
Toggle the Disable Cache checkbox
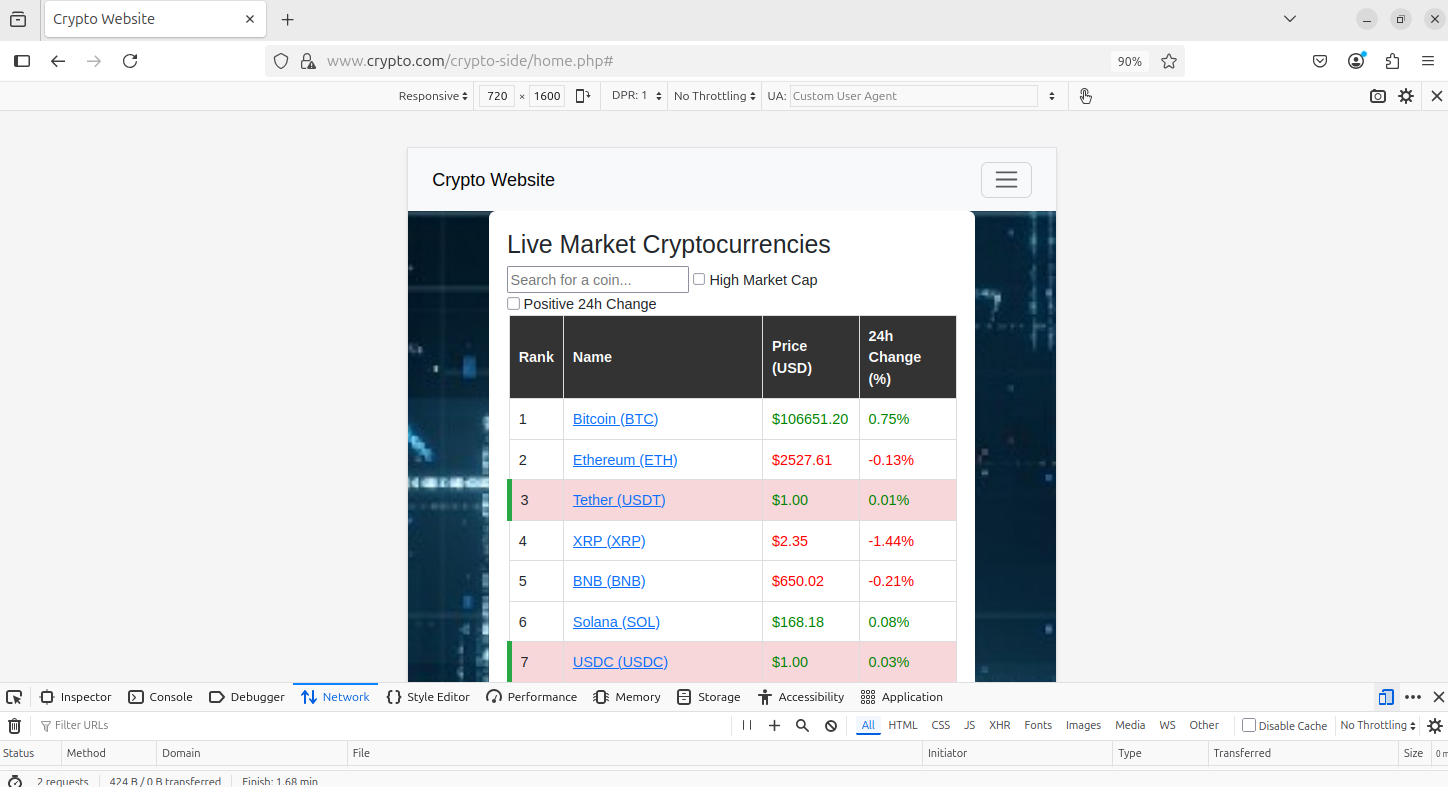coord(1249,725)
